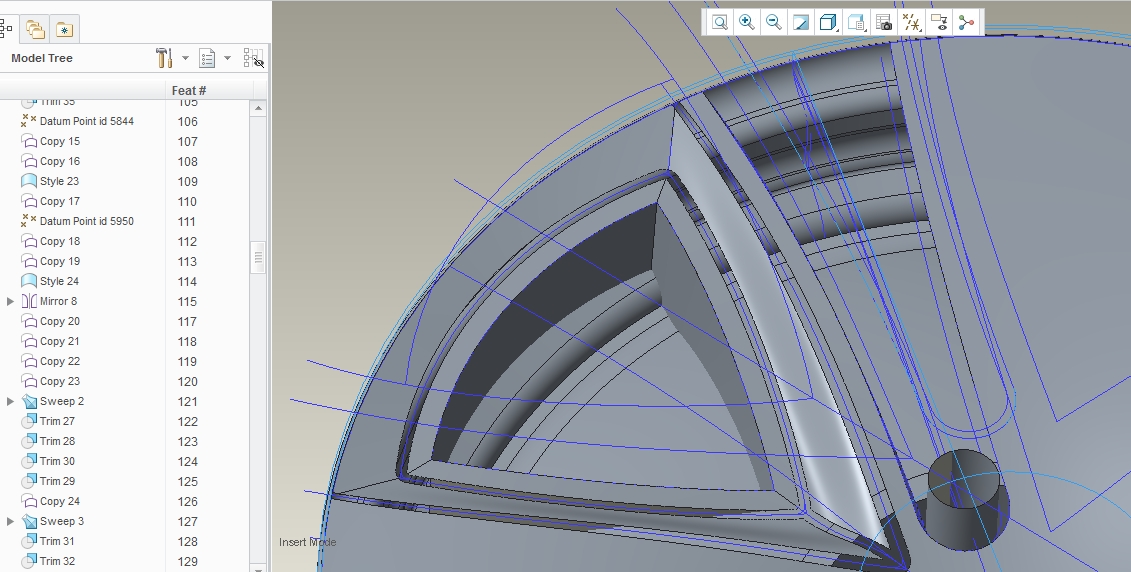1131x572 pixels.
Task: Toggle the model tree columns visibility icon
Action: point(254,58)
